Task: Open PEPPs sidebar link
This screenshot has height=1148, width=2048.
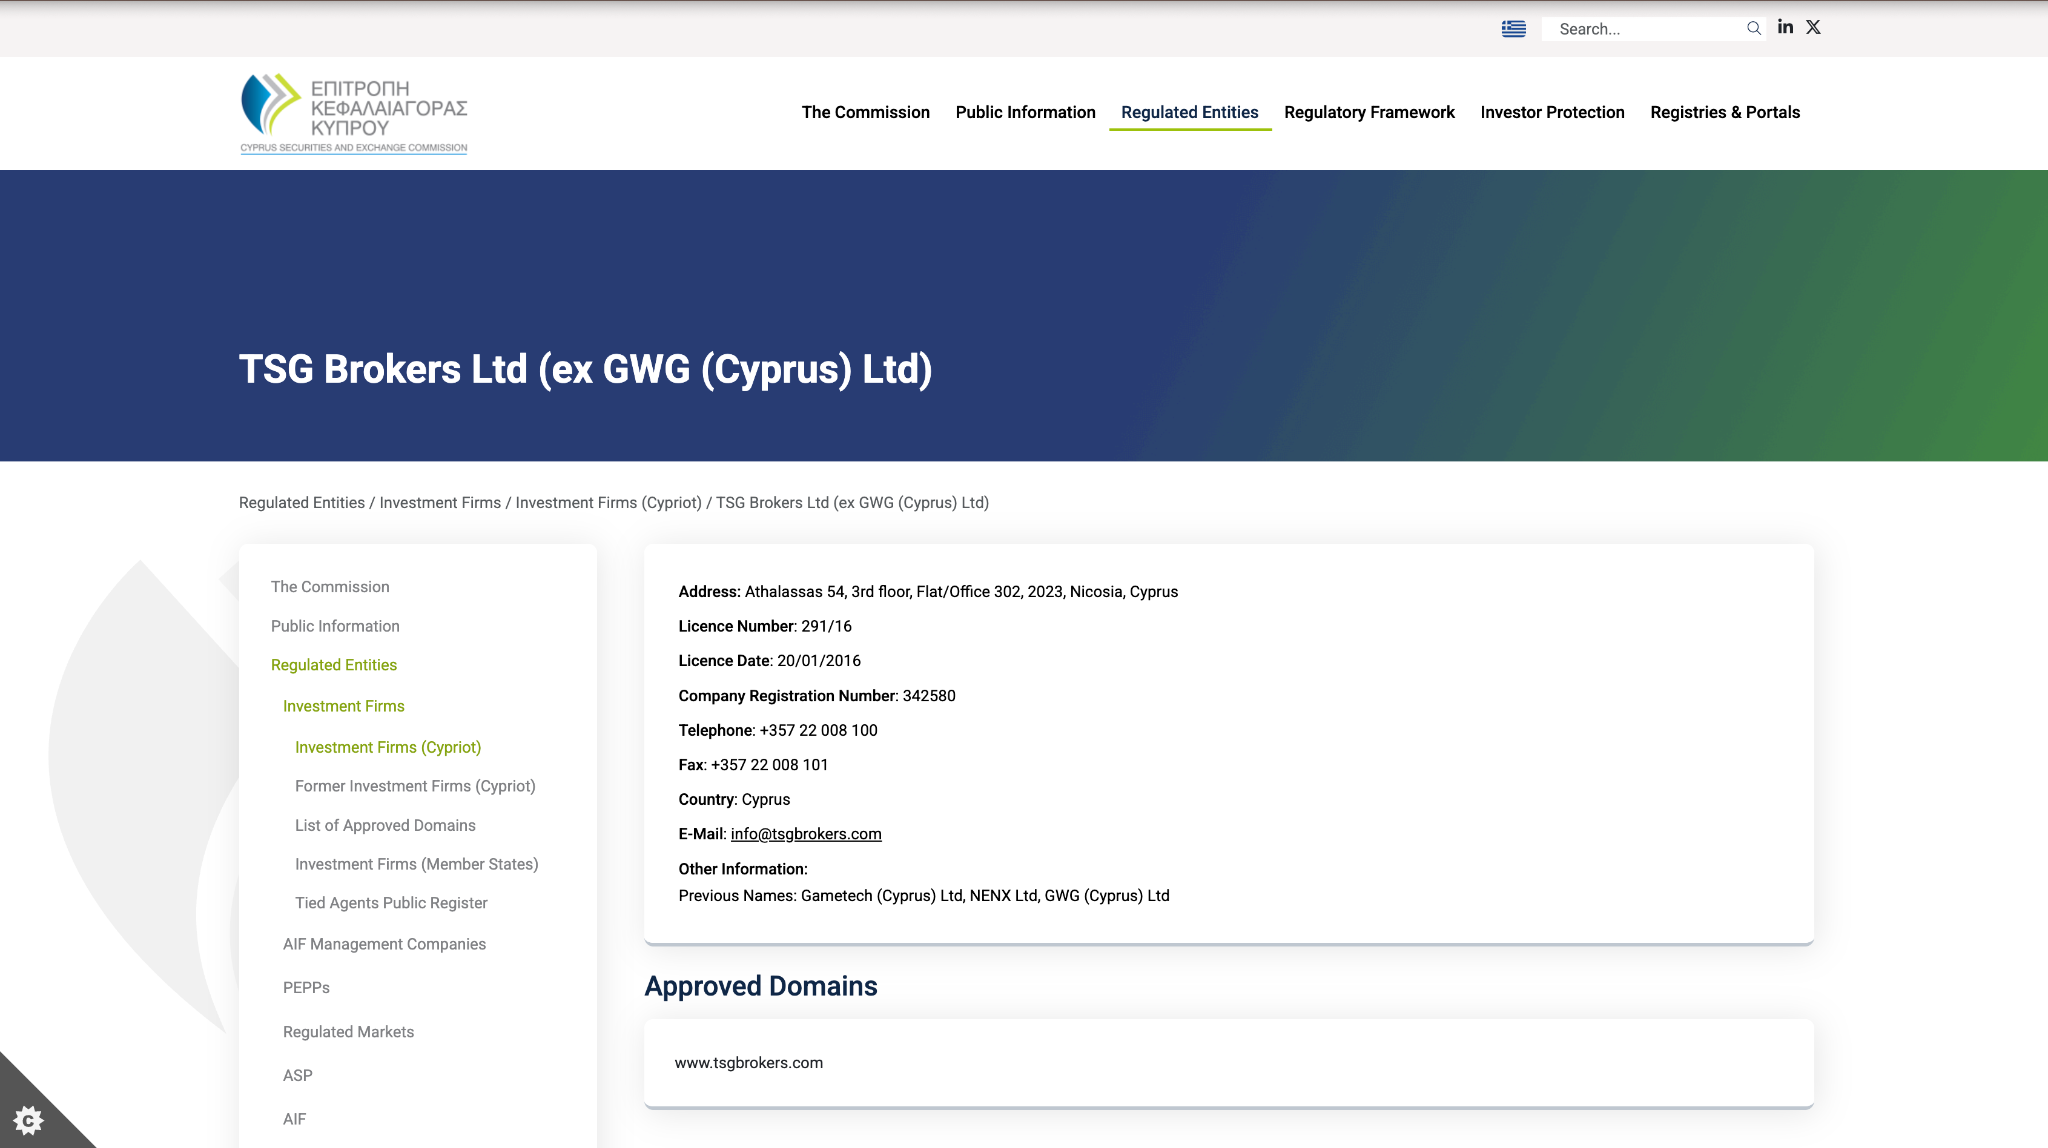Action: (306, 988)
